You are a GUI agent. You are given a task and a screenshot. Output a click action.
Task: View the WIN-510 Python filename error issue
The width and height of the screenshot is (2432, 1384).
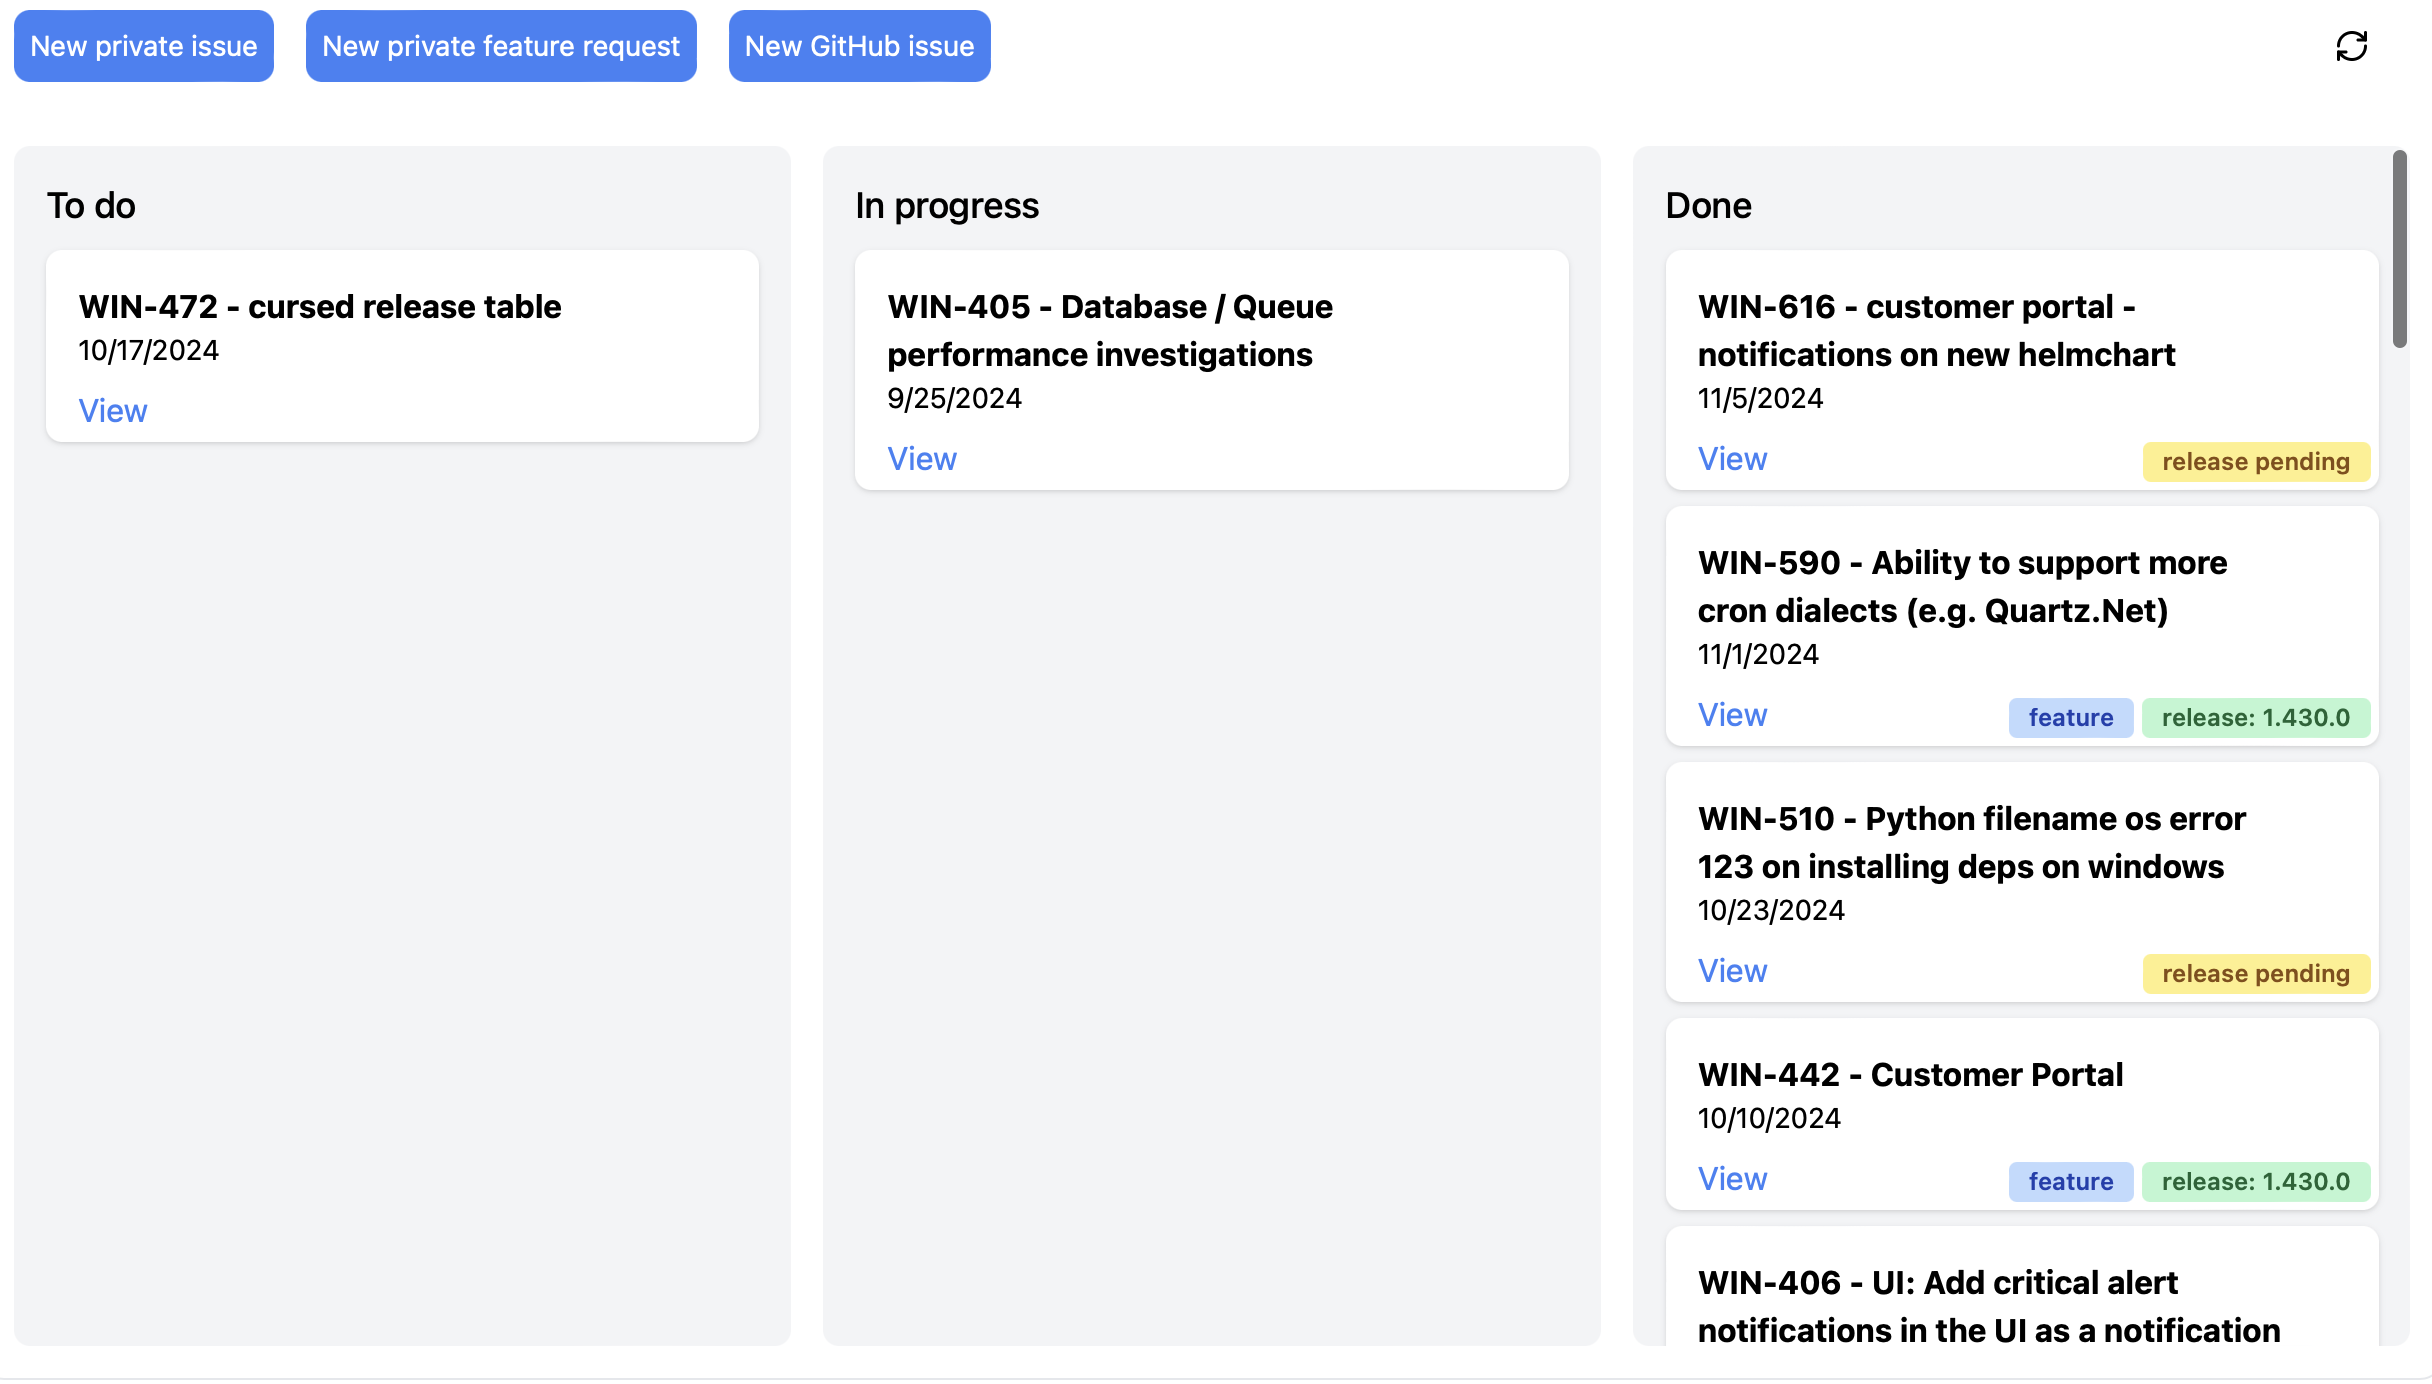1732,970
